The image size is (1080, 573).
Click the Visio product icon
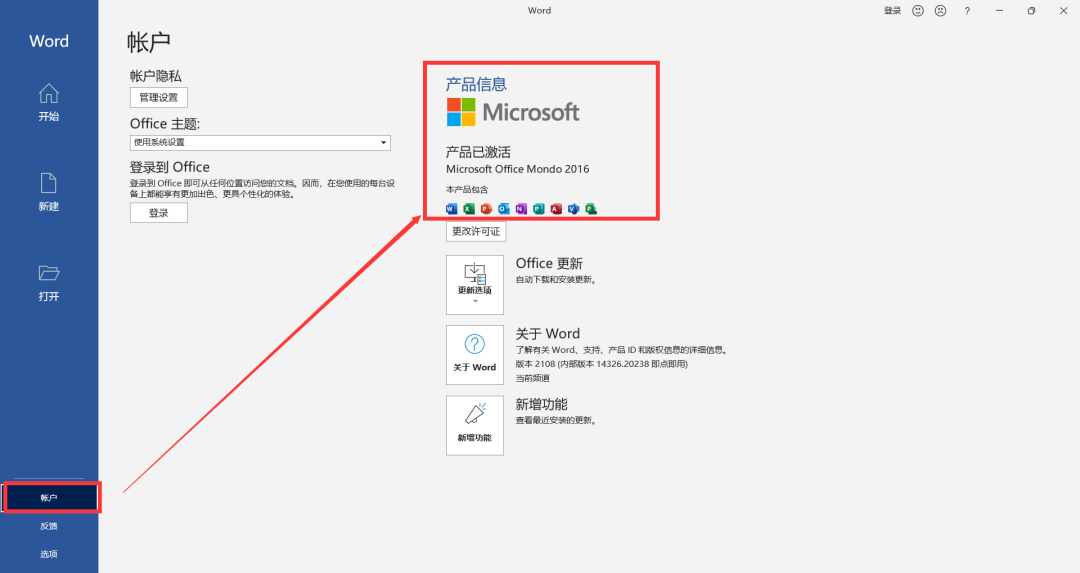tap(573, 209)
